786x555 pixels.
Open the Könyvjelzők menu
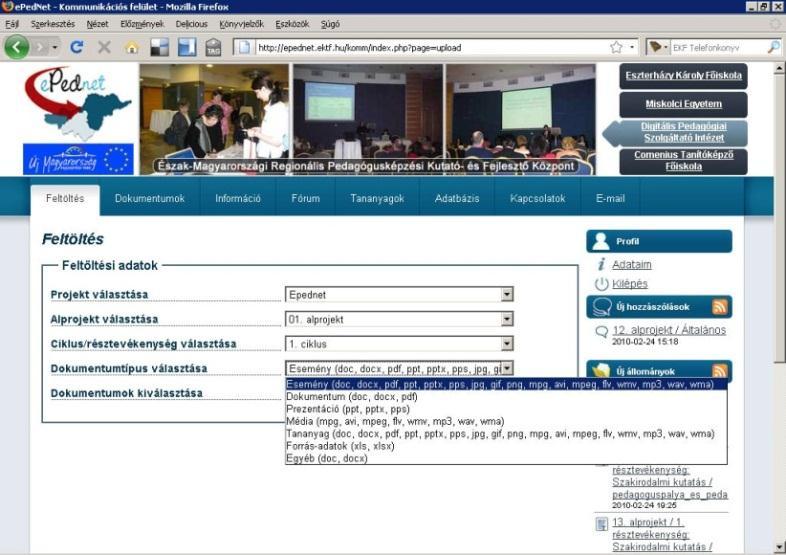(241, 24)
